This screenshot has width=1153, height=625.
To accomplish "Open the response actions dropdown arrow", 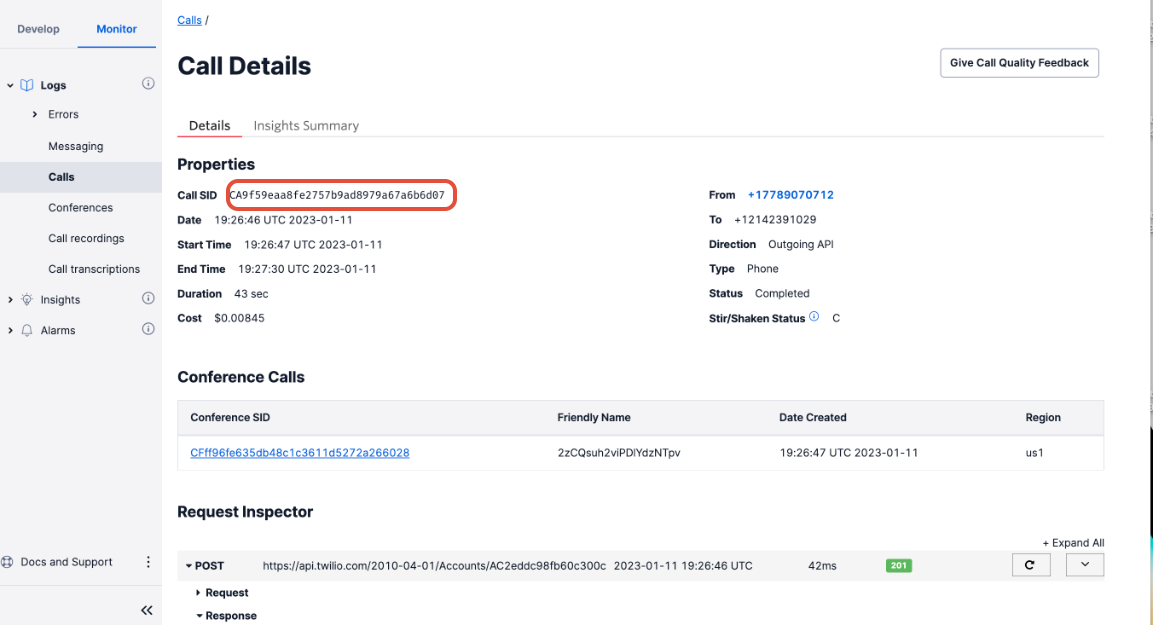I will click(1083, 564).
